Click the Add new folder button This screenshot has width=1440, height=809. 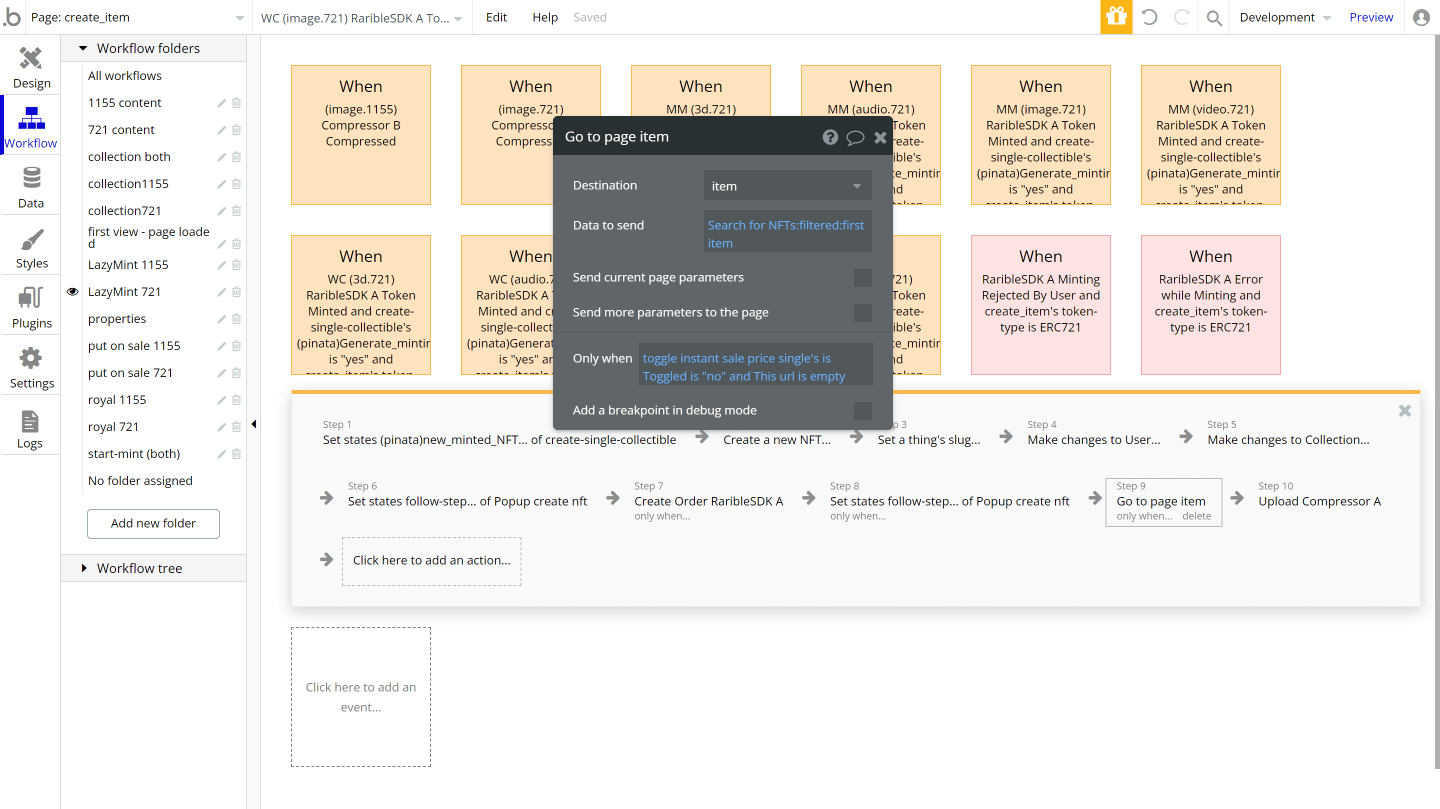point(152,523)
